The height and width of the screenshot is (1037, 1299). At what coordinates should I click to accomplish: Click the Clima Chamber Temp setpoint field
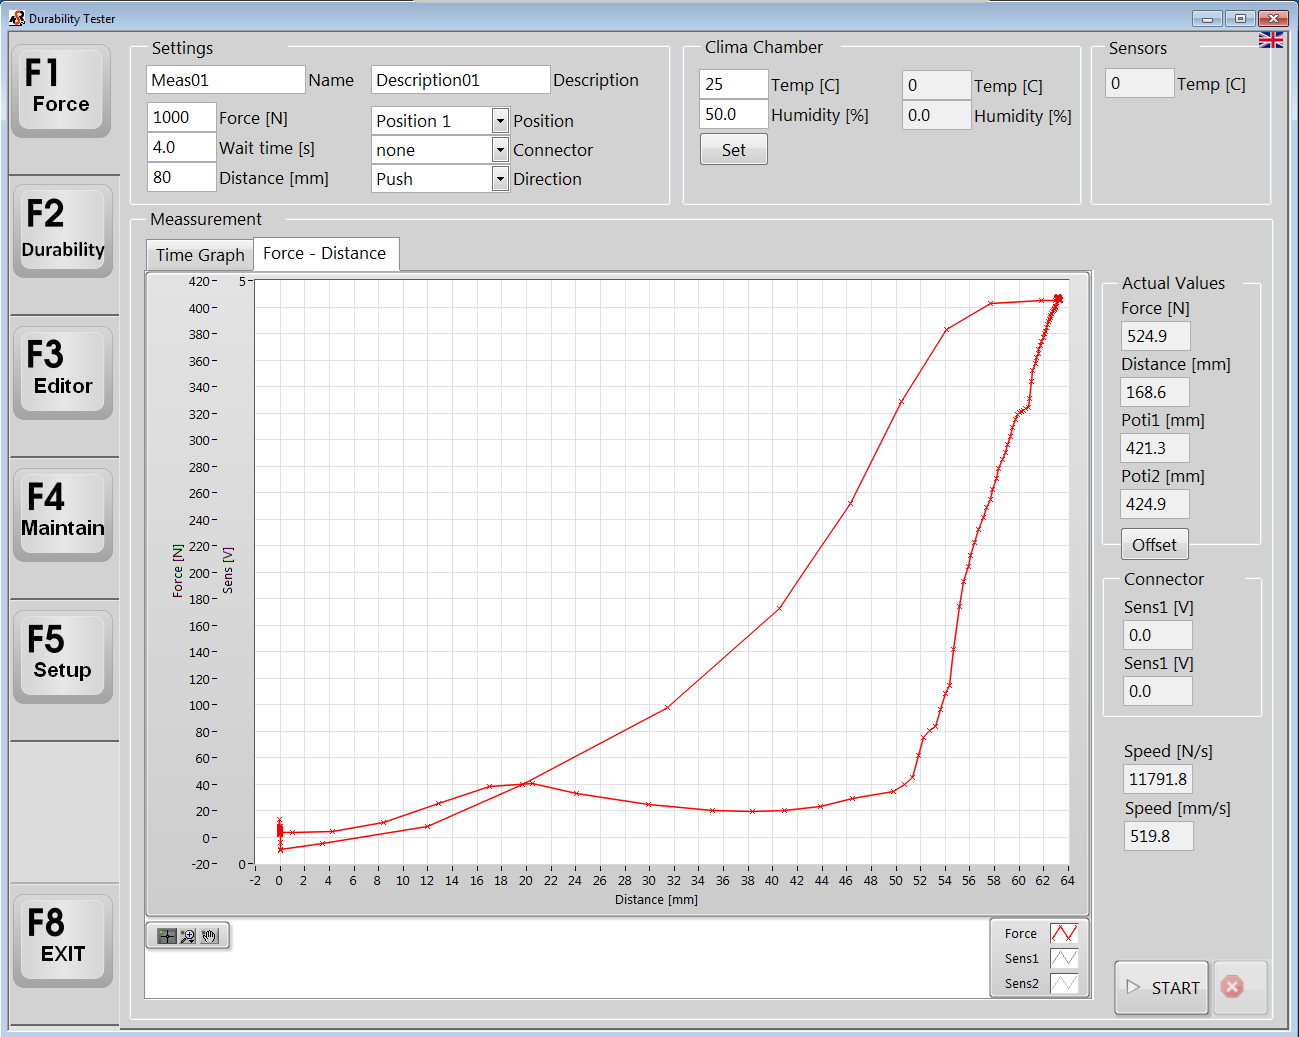point(733,84)
